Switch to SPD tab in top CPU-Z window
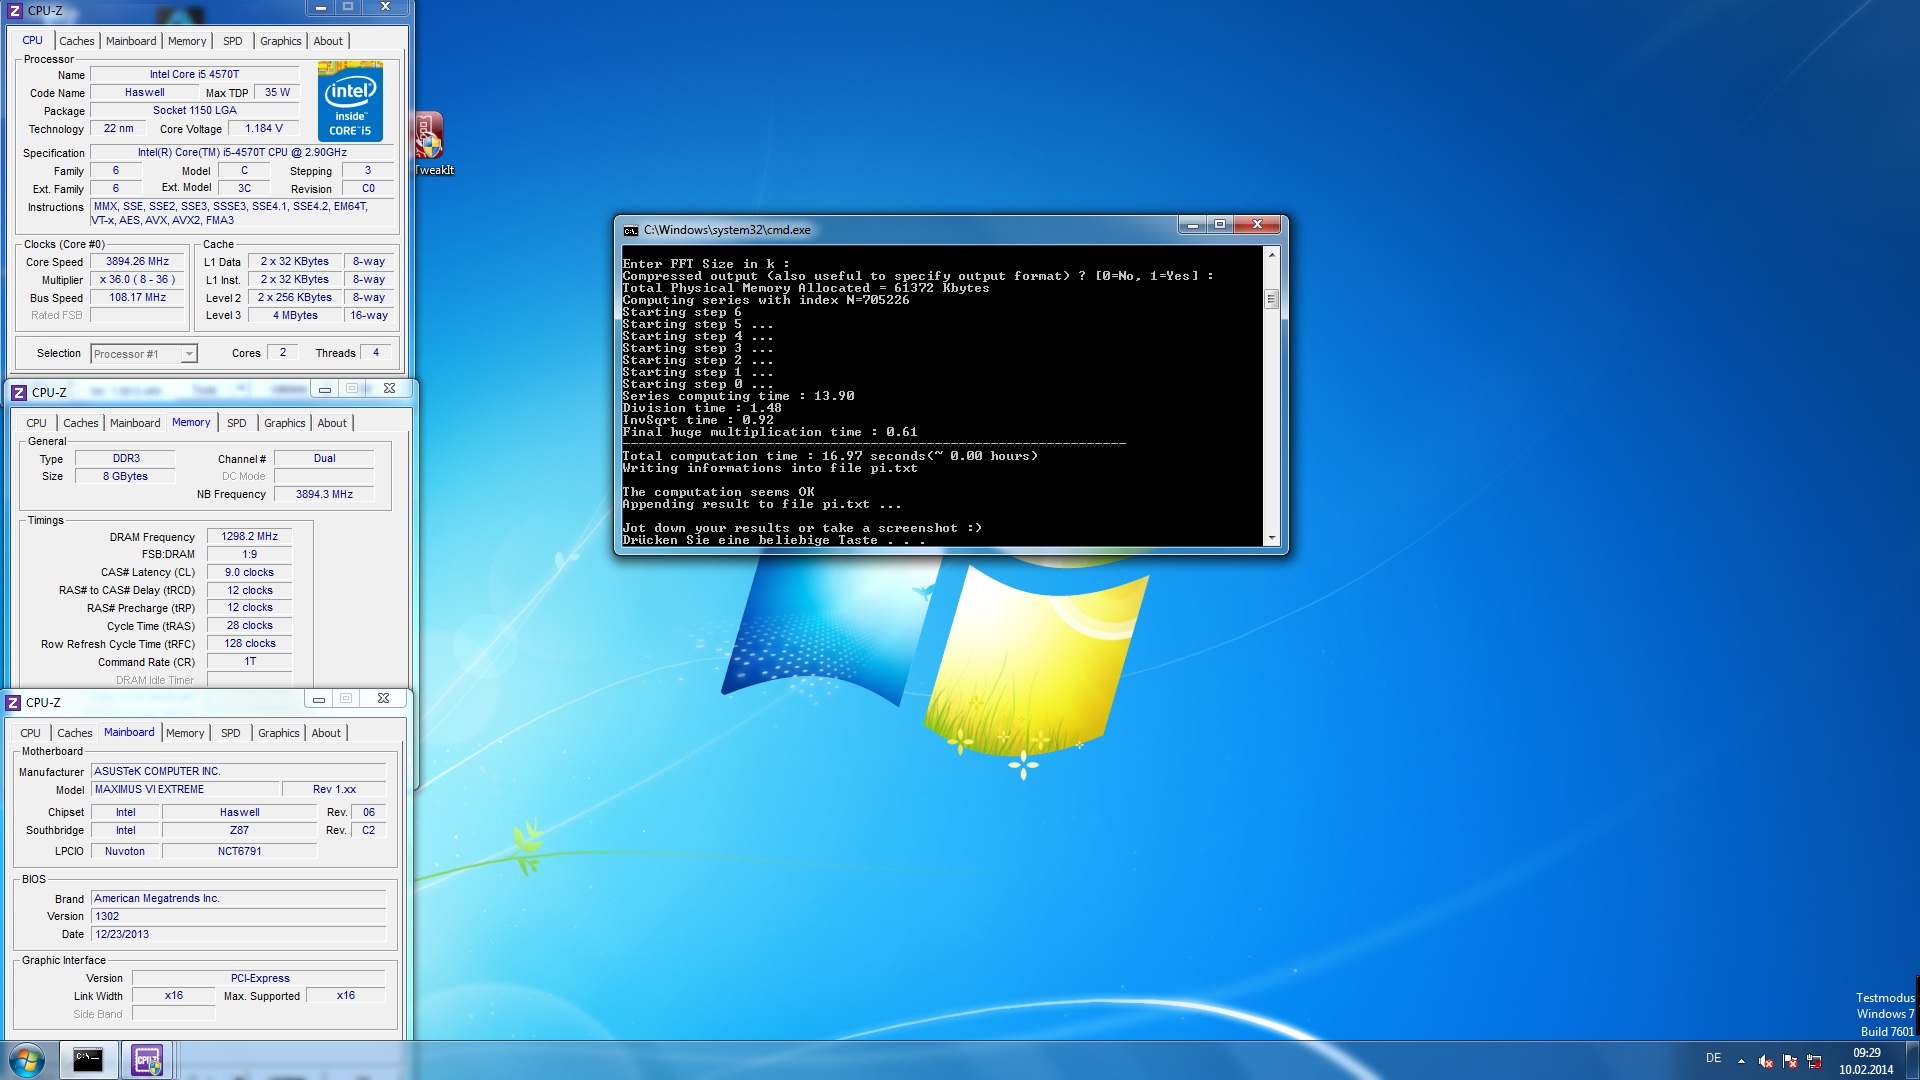1920x1080 pixels. [x=232, y=41]
